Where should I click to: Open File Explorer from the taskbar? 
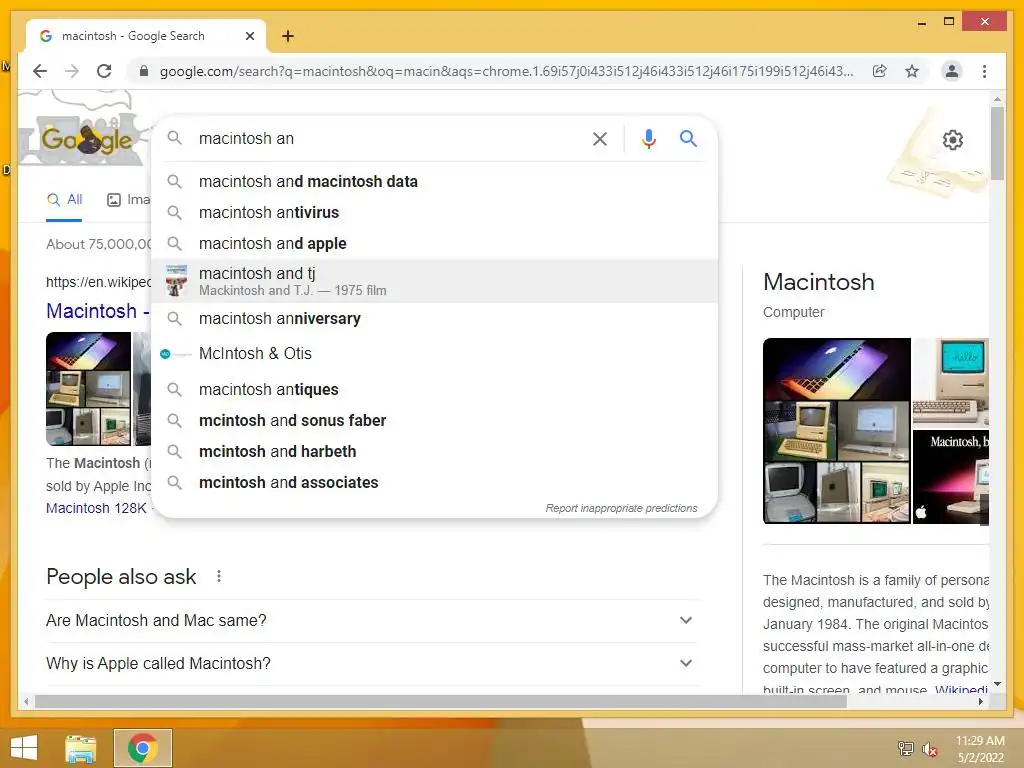pos(81,749)
